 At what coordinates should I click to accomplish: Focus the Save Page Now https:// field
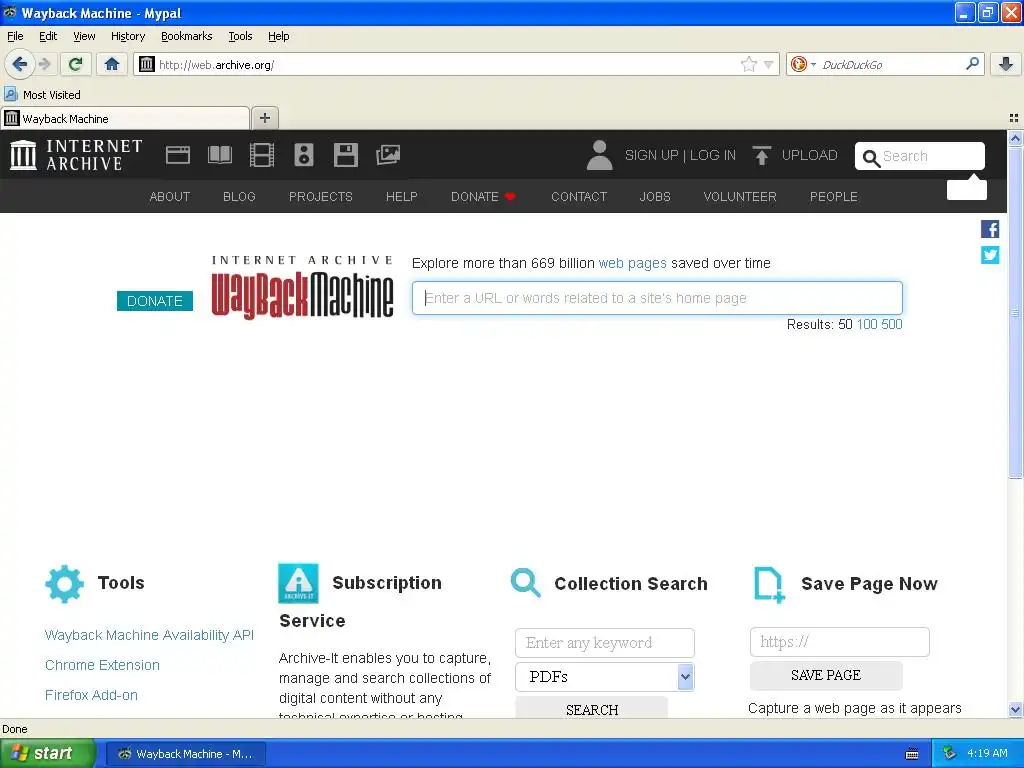coord(839,642)
